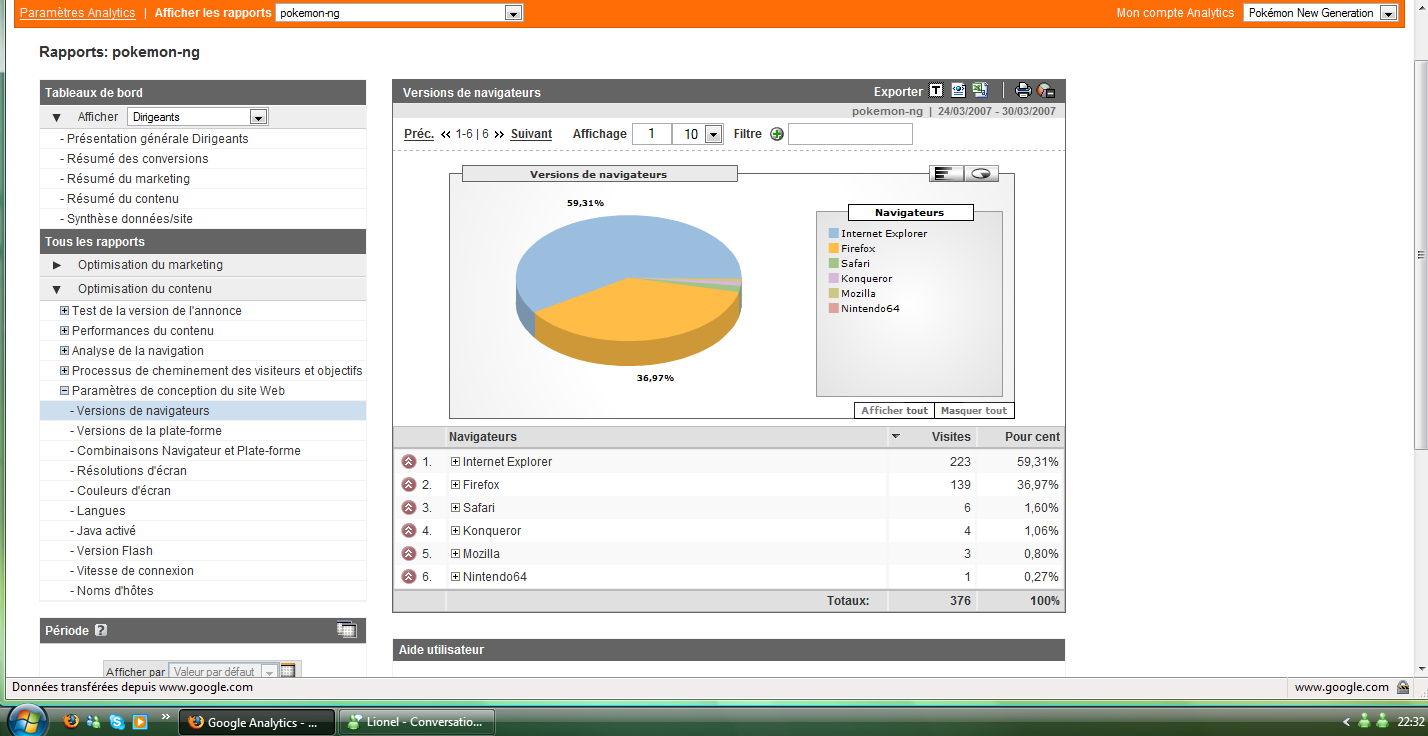The image size is (1428, 736).
Task: Click Suivant pagination link
Action: pyautogui.click(x=531, y=134)
